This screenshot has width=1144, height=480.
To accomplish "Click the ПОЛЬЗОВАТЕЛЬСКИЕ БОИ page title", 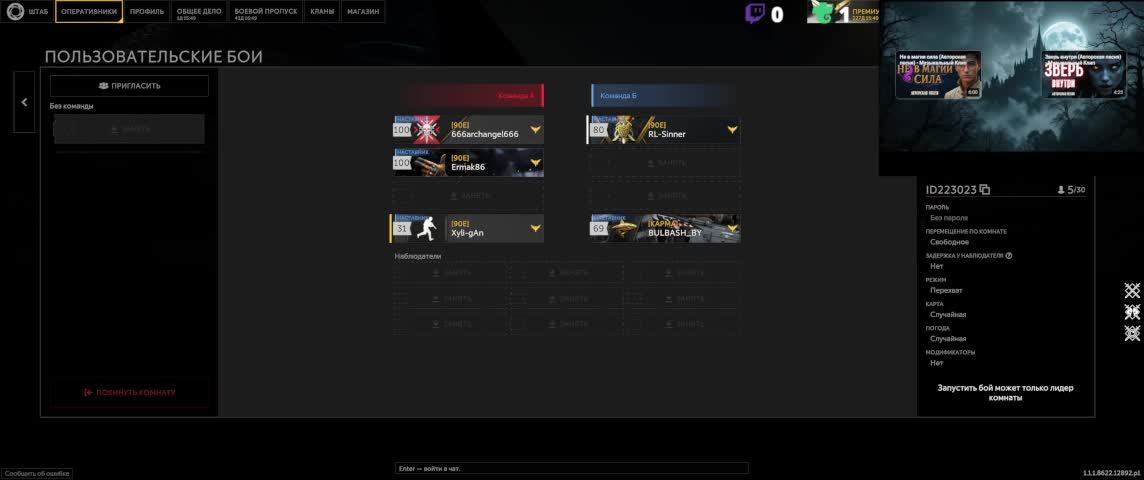I will [153, 56].
